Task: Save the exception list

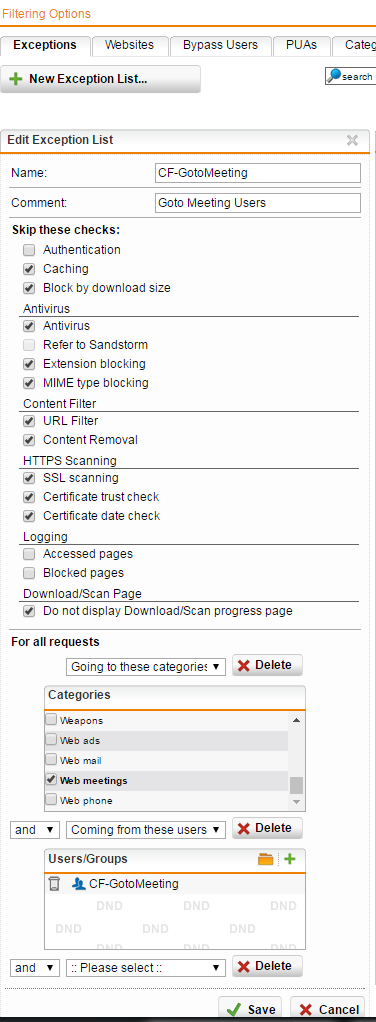Action: [x=251, y=1010]
